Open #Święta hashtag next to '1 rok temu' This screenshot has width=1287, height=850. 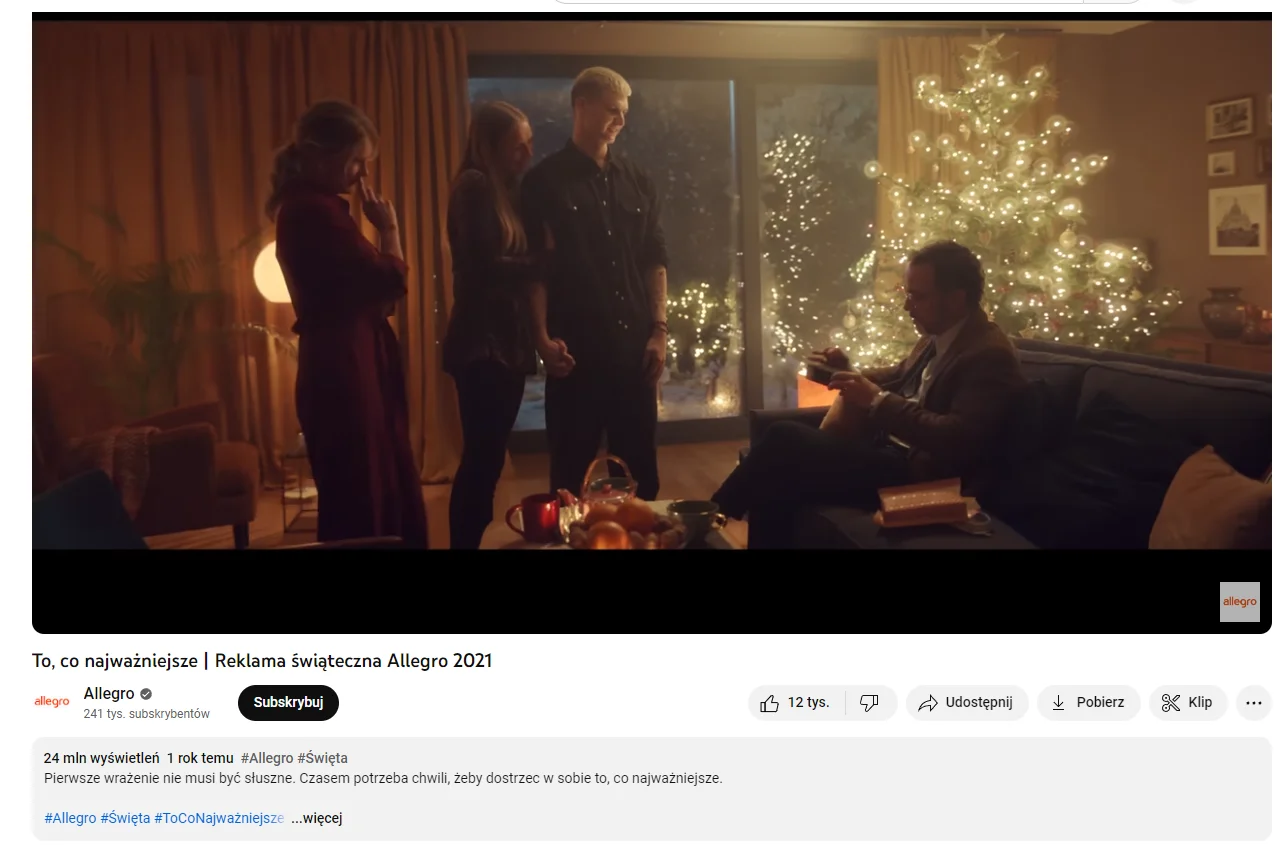click(323, 758)
